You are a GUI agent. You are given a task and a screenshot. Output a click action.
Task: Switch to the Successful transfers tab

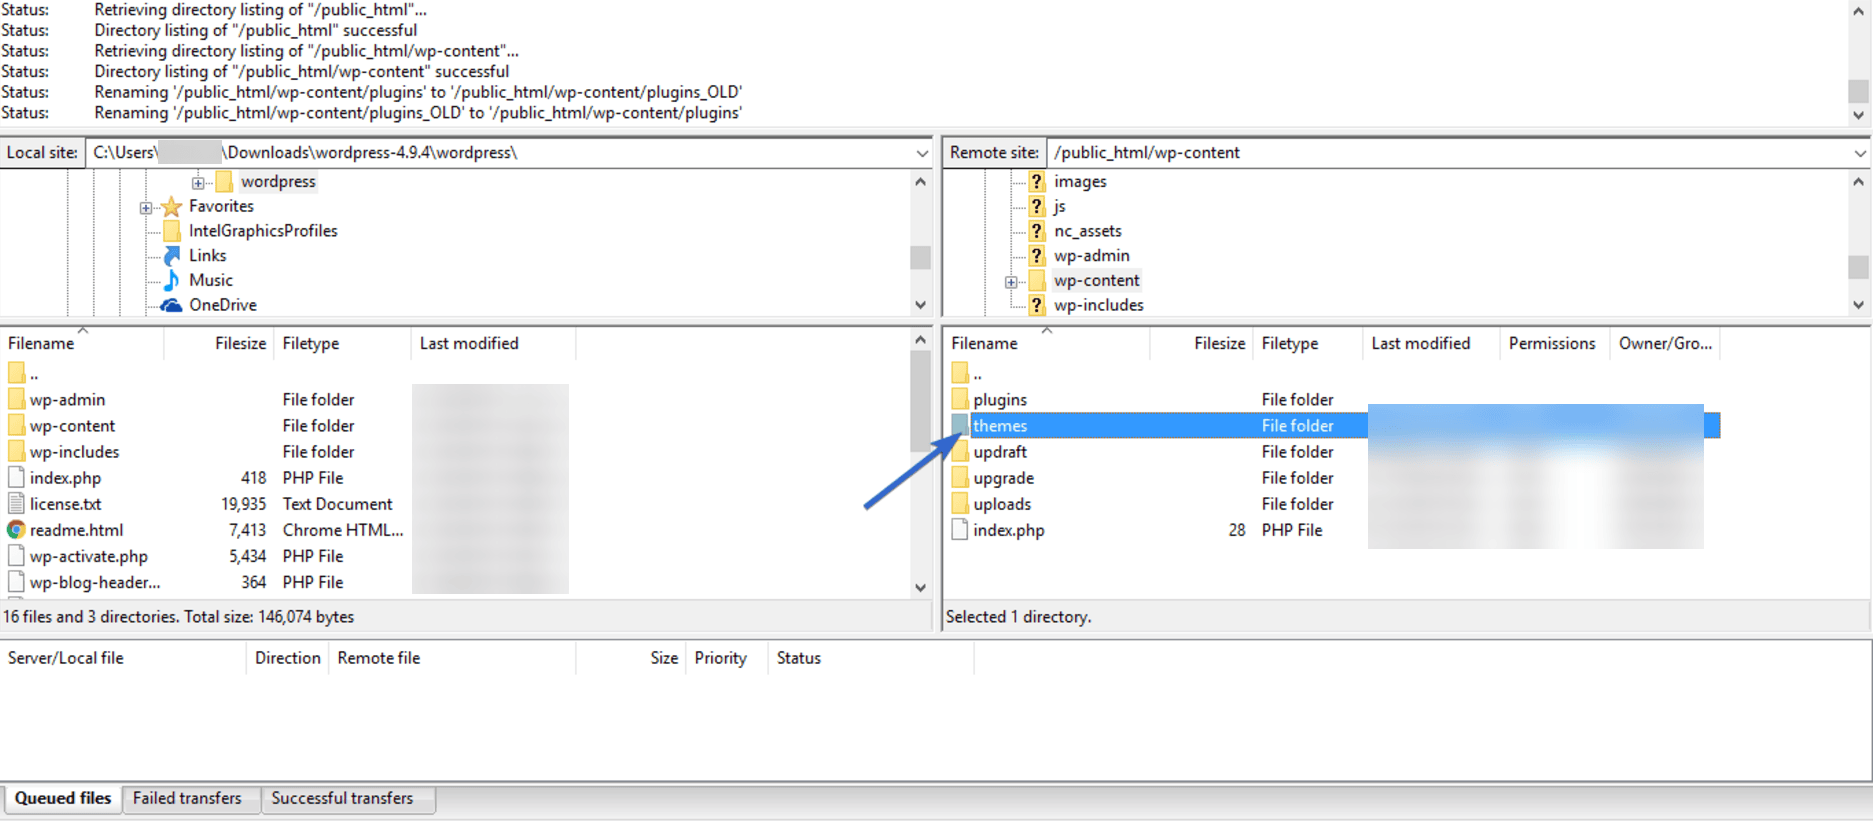pyautogui.click(x=342, y=798)
